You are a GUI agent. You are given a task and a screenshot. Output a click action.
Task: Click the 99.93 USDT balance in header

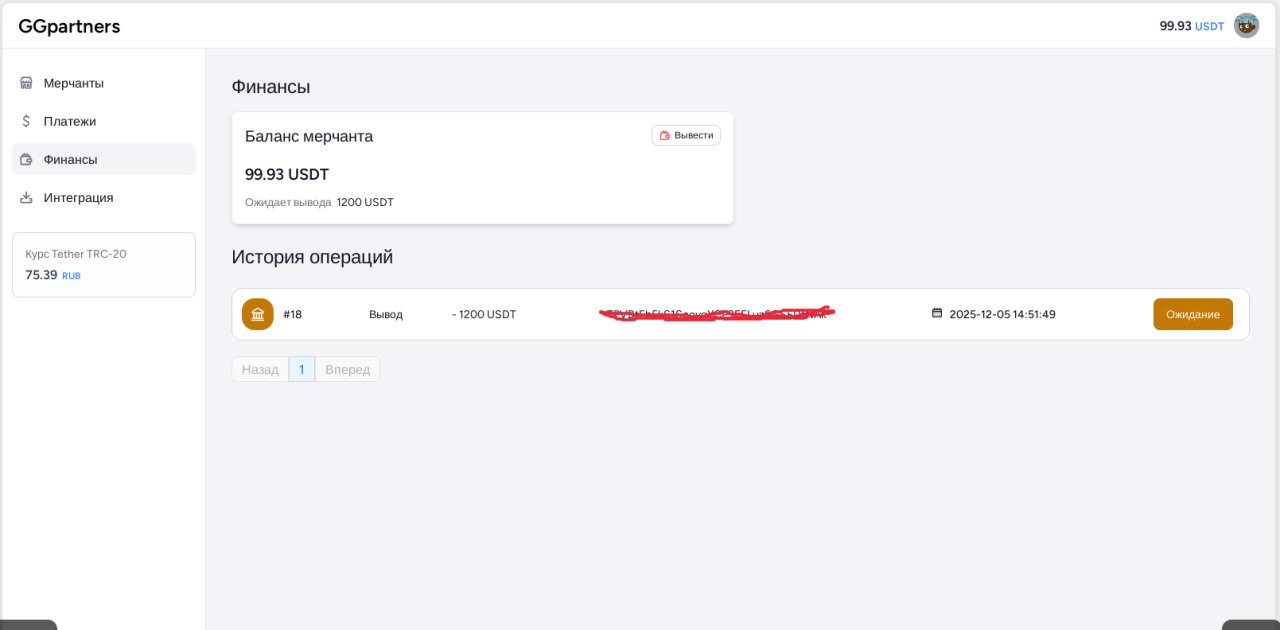tap(1190, 26)
